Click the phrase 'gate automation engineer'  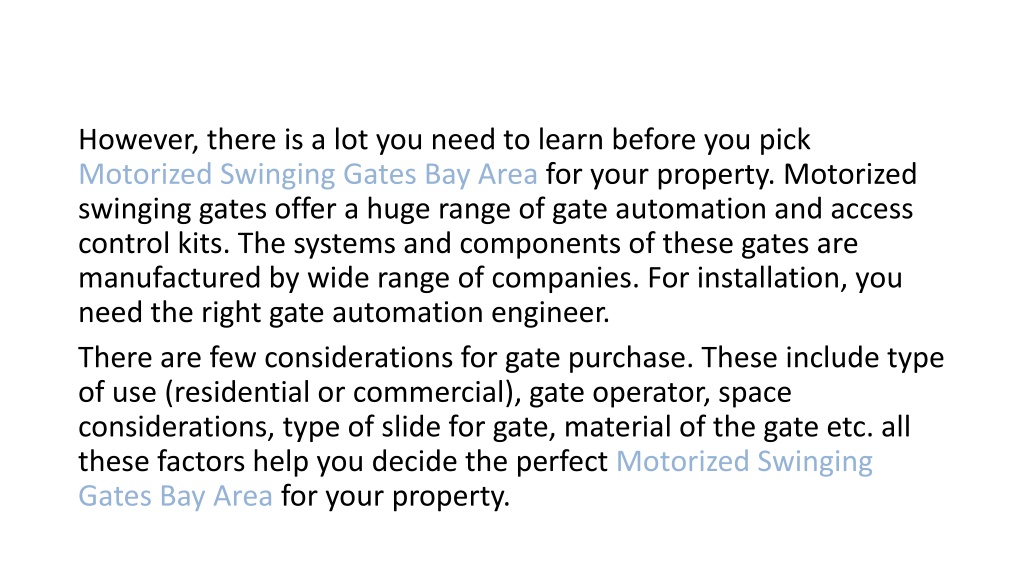[x=439, y=313]
